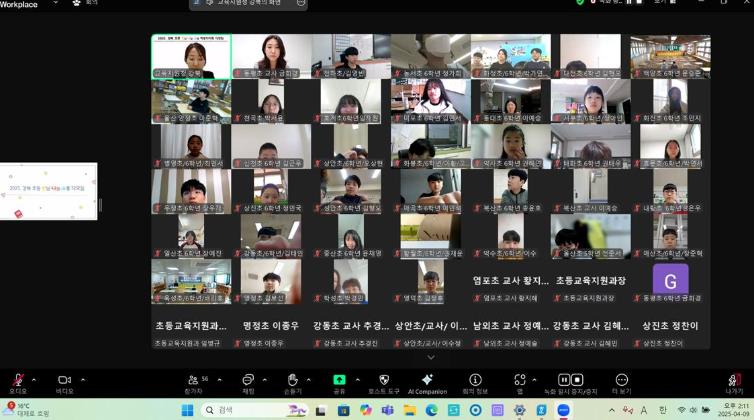This screenshot has height=420, width=754.
Task: Open the More options menu
Action: 621,381
